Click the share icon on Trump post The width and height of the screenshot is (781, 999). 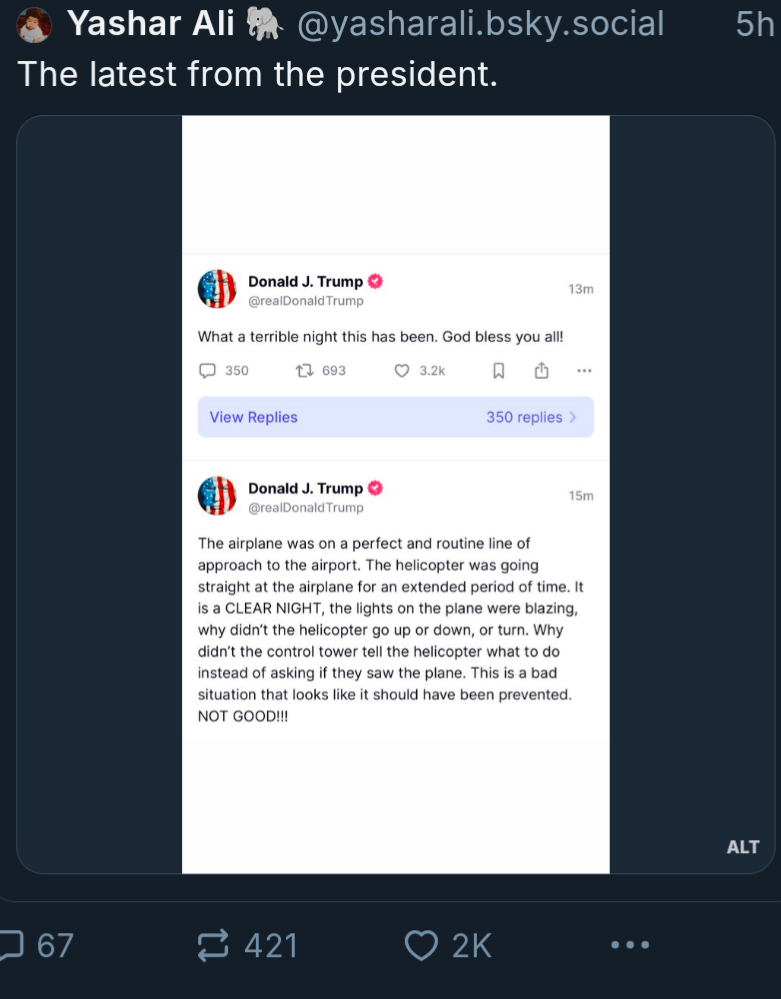coord(541,370)
